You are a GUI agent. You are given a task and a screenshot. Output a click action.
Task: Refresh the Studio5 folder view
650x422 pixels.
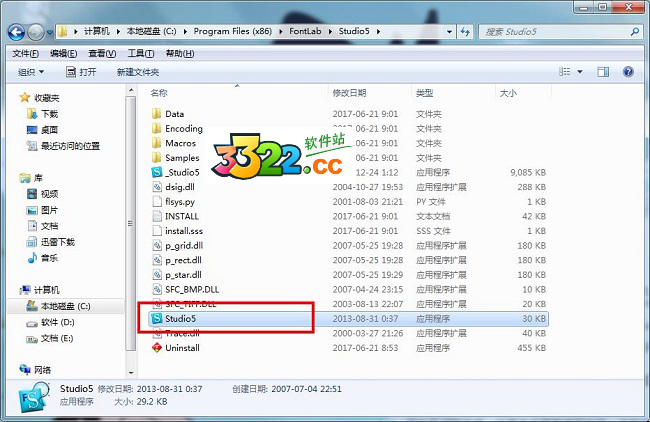pos(465,32)
